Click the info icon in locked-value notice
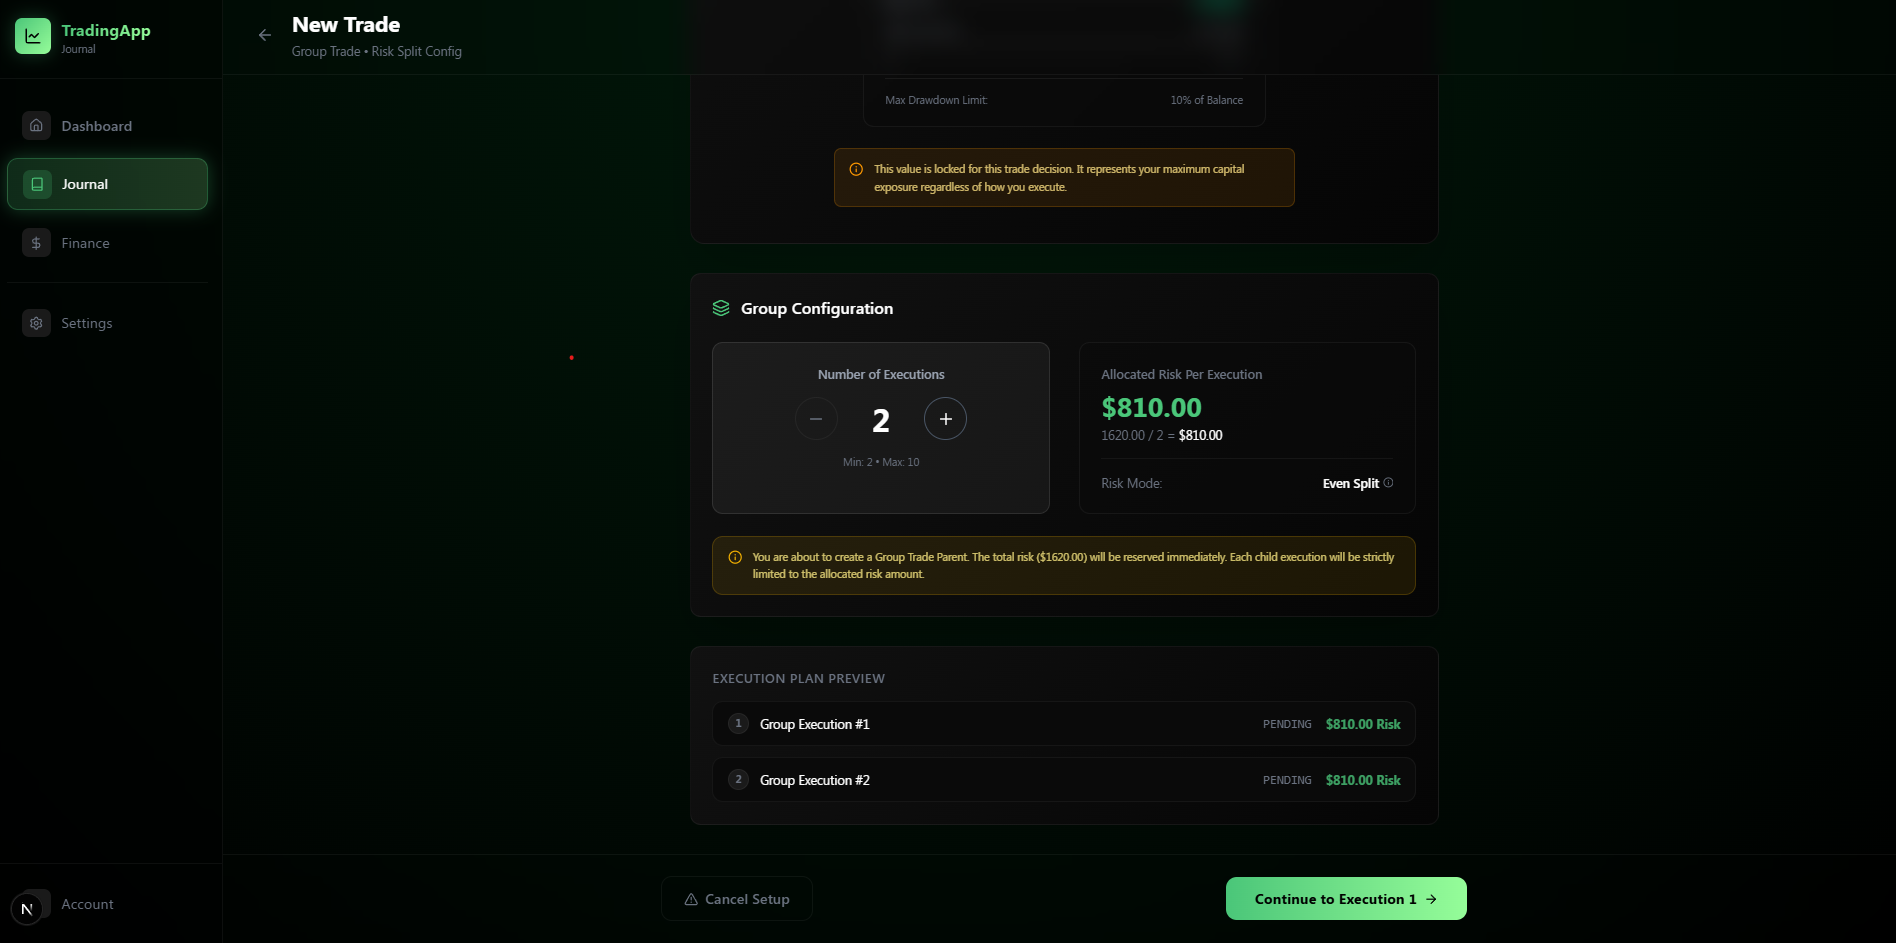Image resolution: width=1896 pixels, height=943 pixels. 856,170
